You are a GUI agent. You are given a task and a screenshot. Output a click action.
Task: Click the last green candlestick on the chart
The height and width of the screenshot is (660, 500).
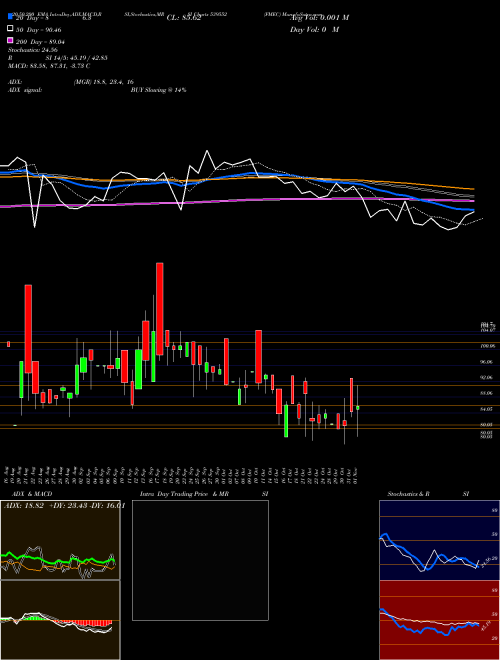point(358,408)
